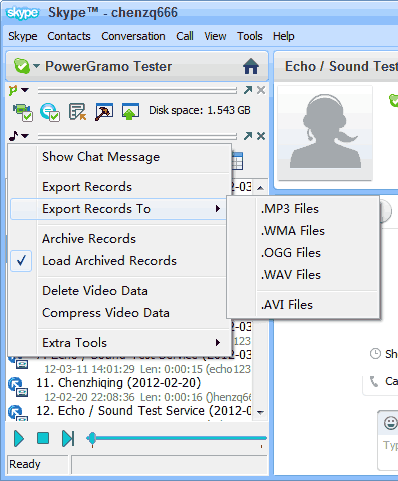
Task: Export to .AVI Files
Action: click(x=303, y=305)
